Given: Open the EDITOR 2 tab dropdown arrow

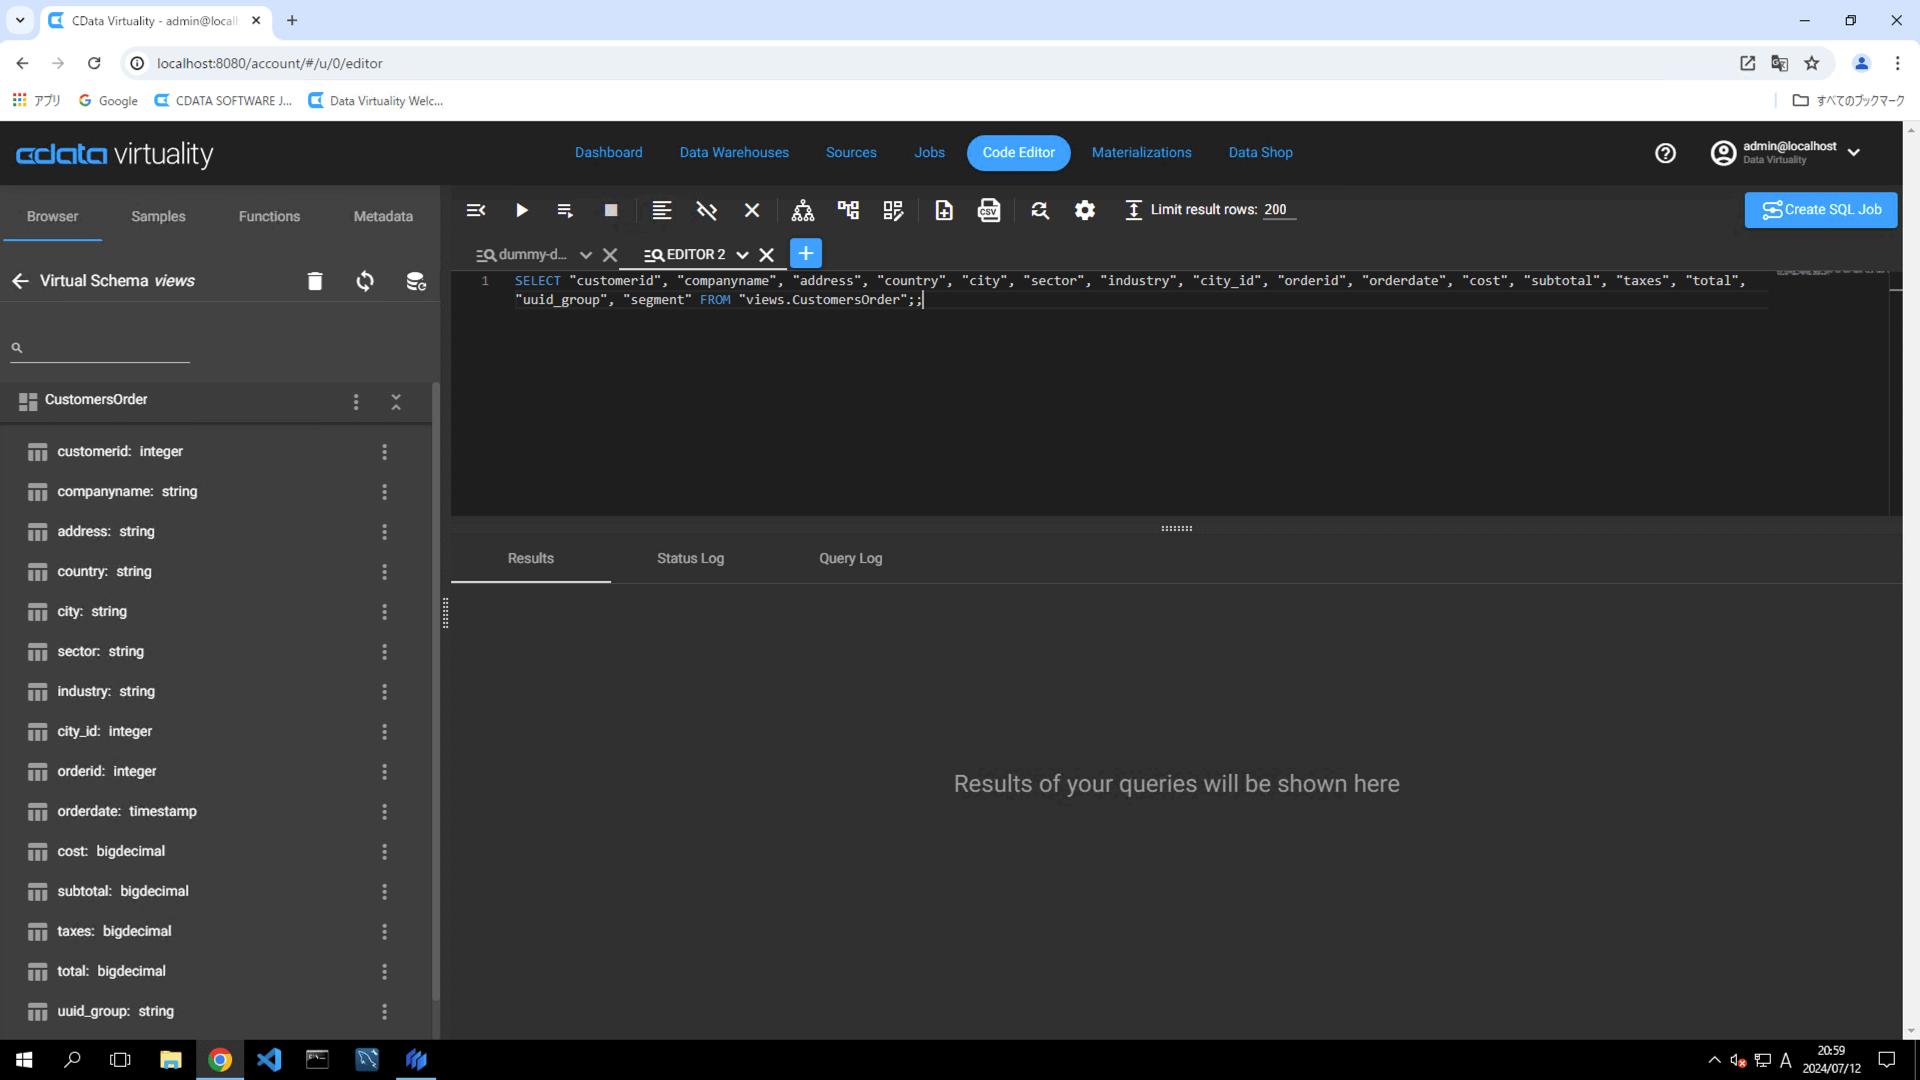Looking at the screenshot, I should [x=742, y=255].
